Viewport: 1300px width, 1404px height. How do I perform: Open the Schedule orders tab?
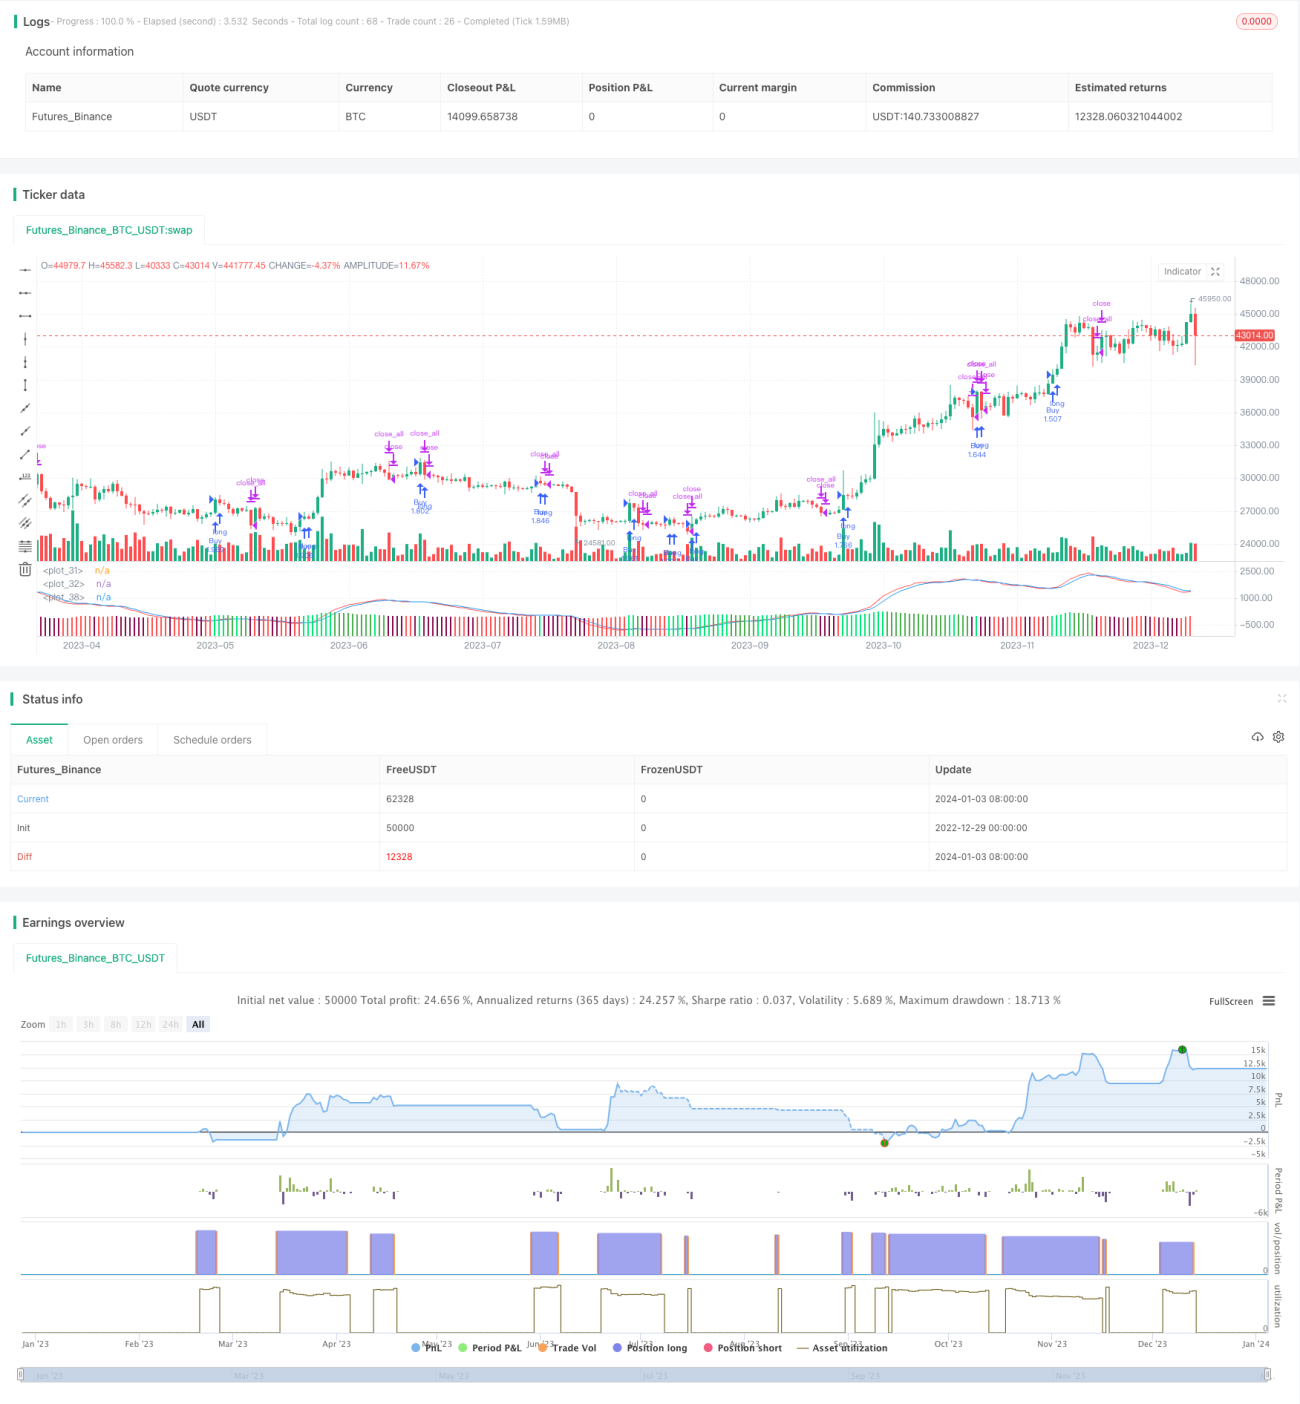coord(212,740)
